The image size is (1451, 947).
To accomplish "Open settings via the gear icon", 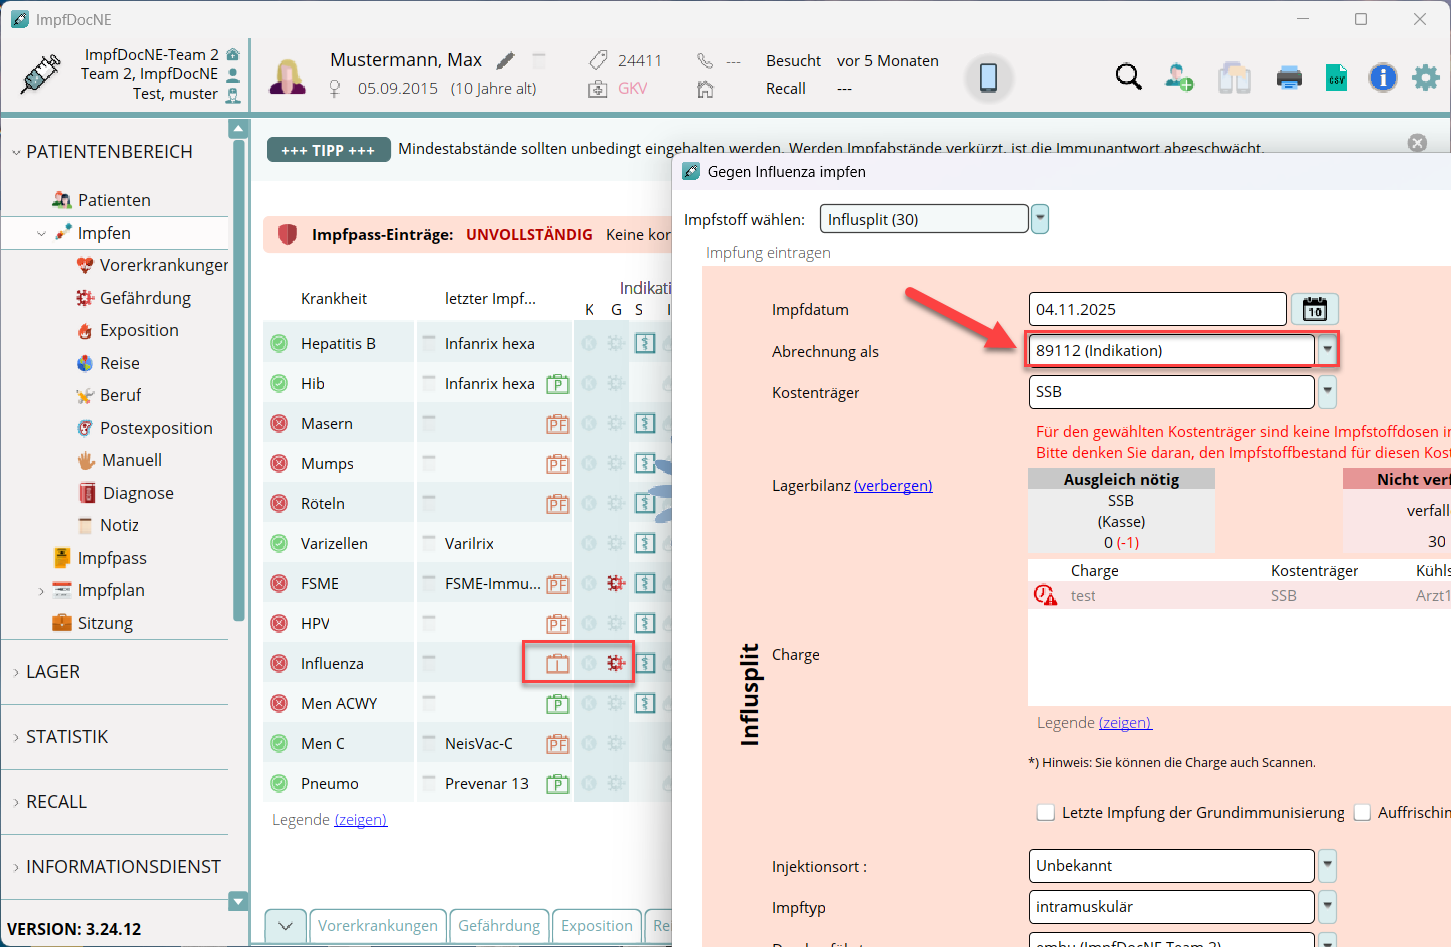I will tap(1426, 77).
